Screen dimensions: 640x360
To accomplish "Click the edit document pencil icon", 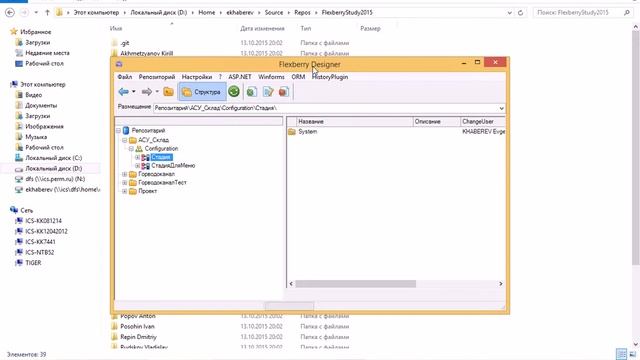I will [x=268, y=92].
